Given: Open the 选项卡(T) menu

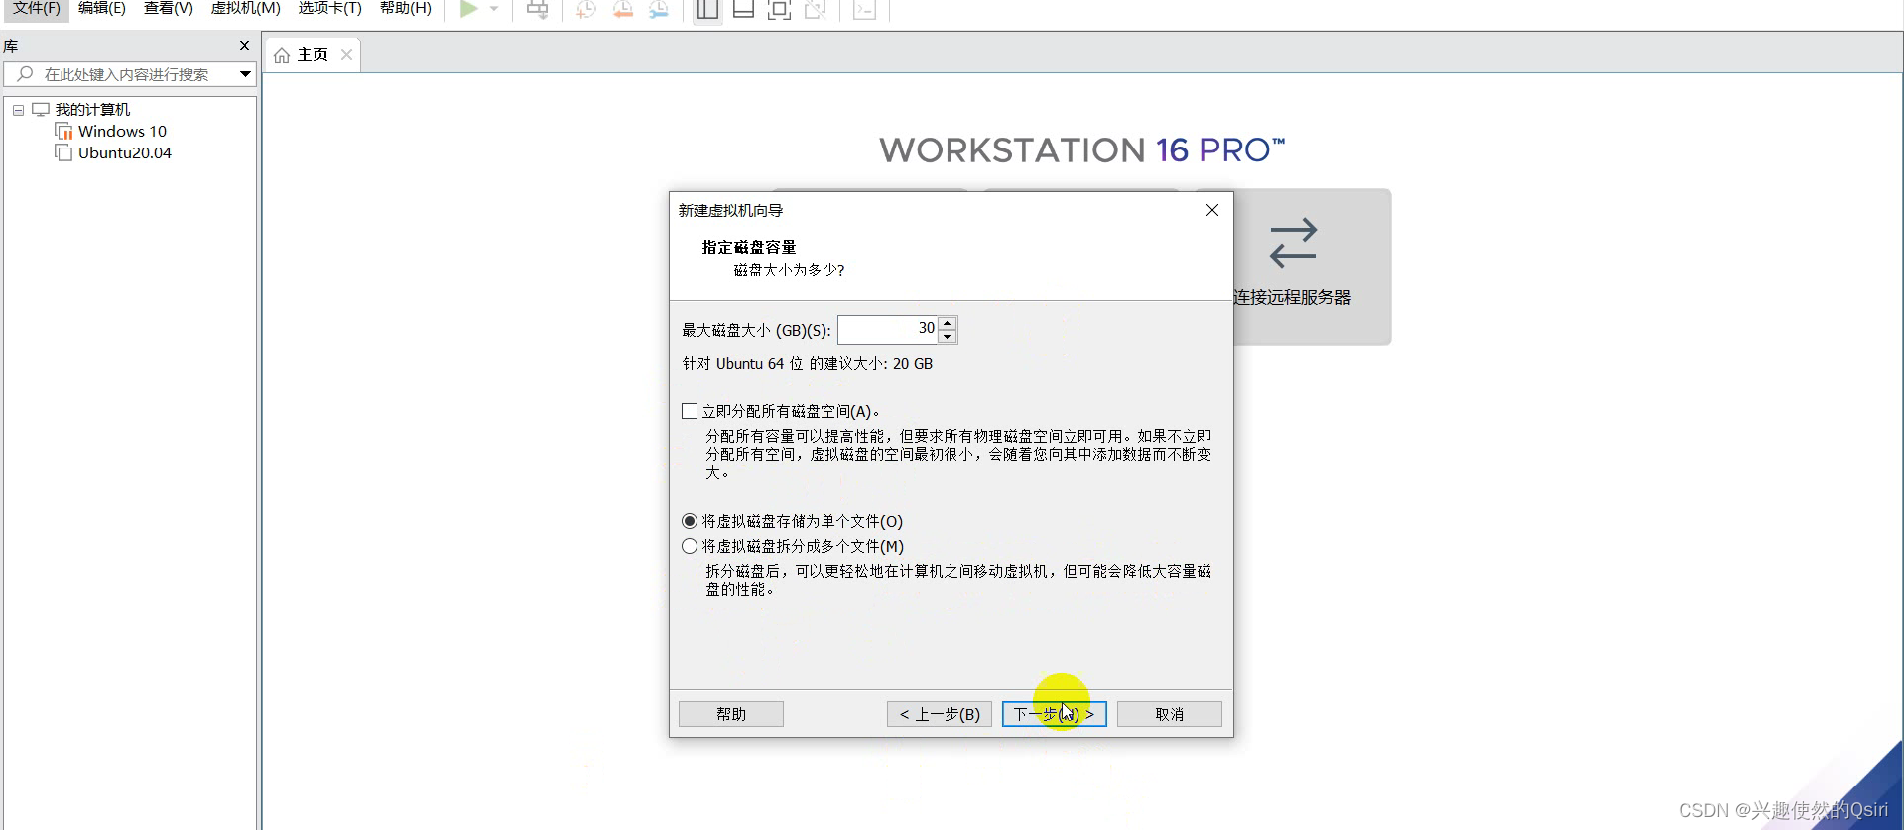Looking at the screenshot, I should point(330,8).
